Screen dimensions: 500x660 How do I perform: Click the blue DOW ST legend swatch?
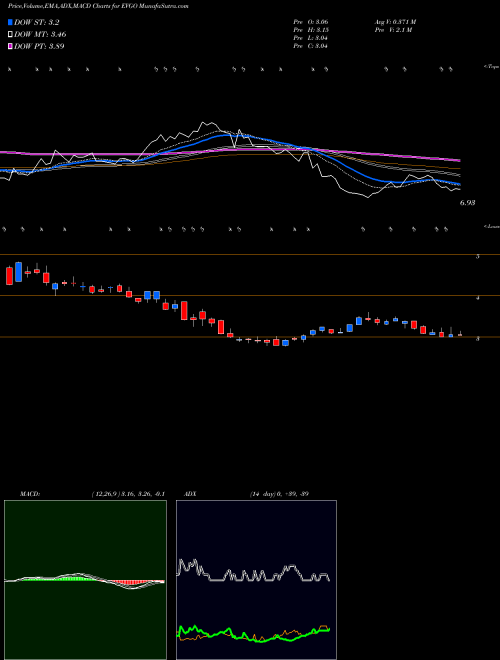(x=10, y=22)
